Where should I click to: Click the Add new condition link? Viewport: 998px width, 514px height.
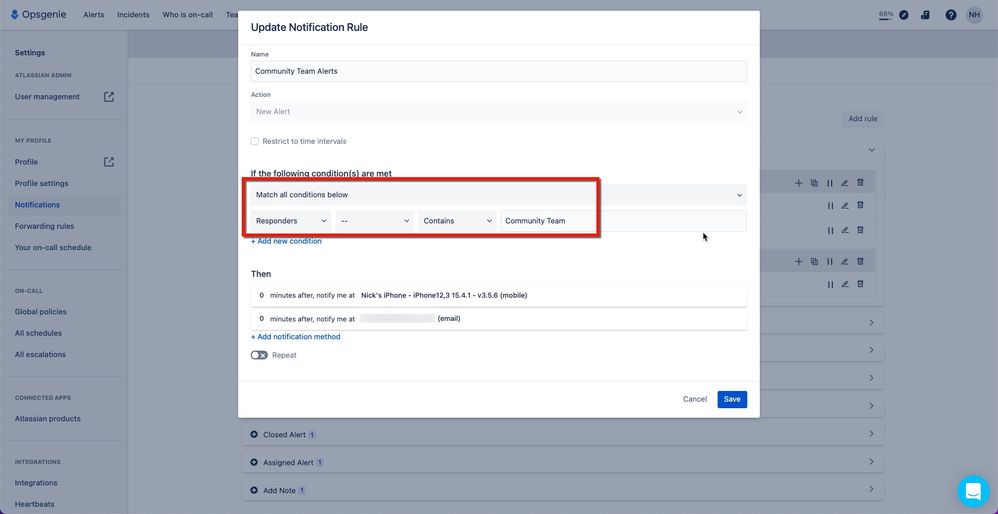[x=286, y=242]
